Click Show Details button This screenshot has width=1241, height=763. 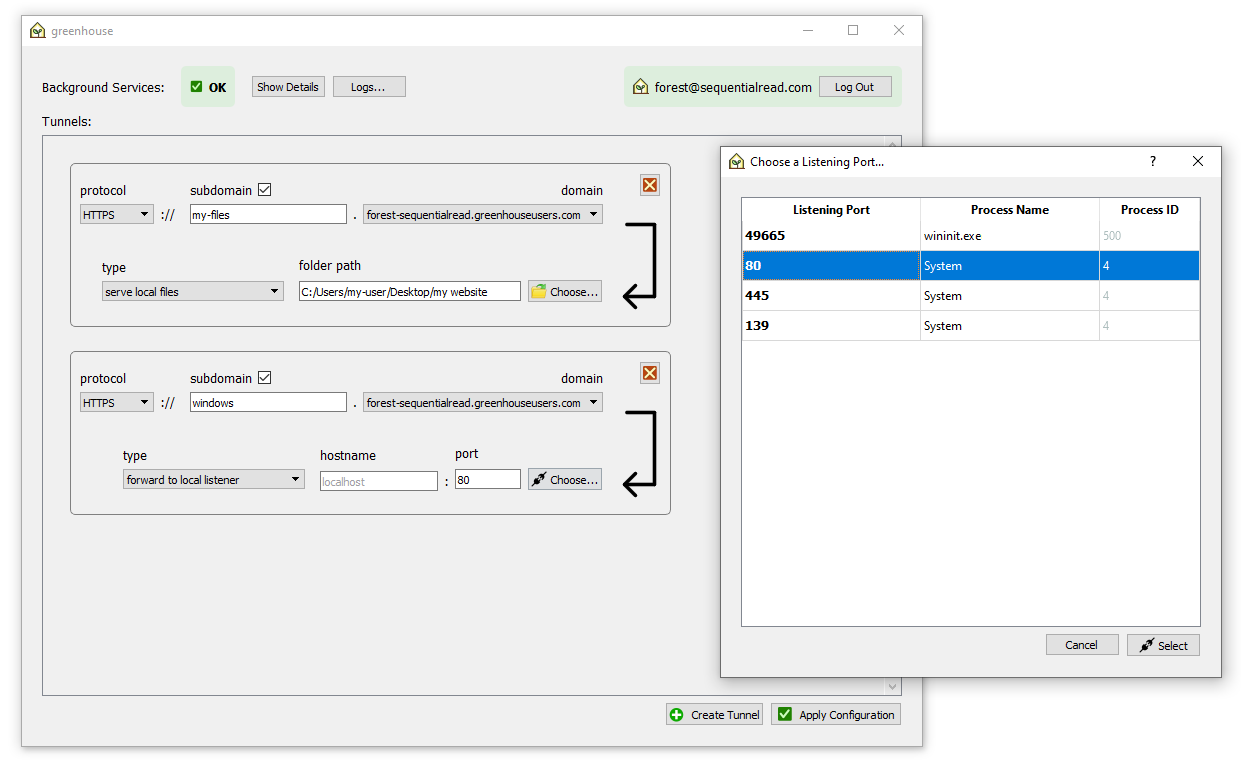(288, 87)
